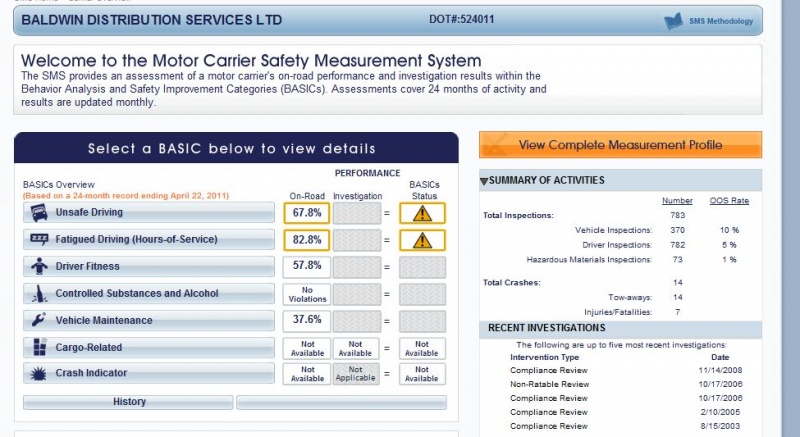Click the Fatigued Driving warning triangle status

point(421,240)
